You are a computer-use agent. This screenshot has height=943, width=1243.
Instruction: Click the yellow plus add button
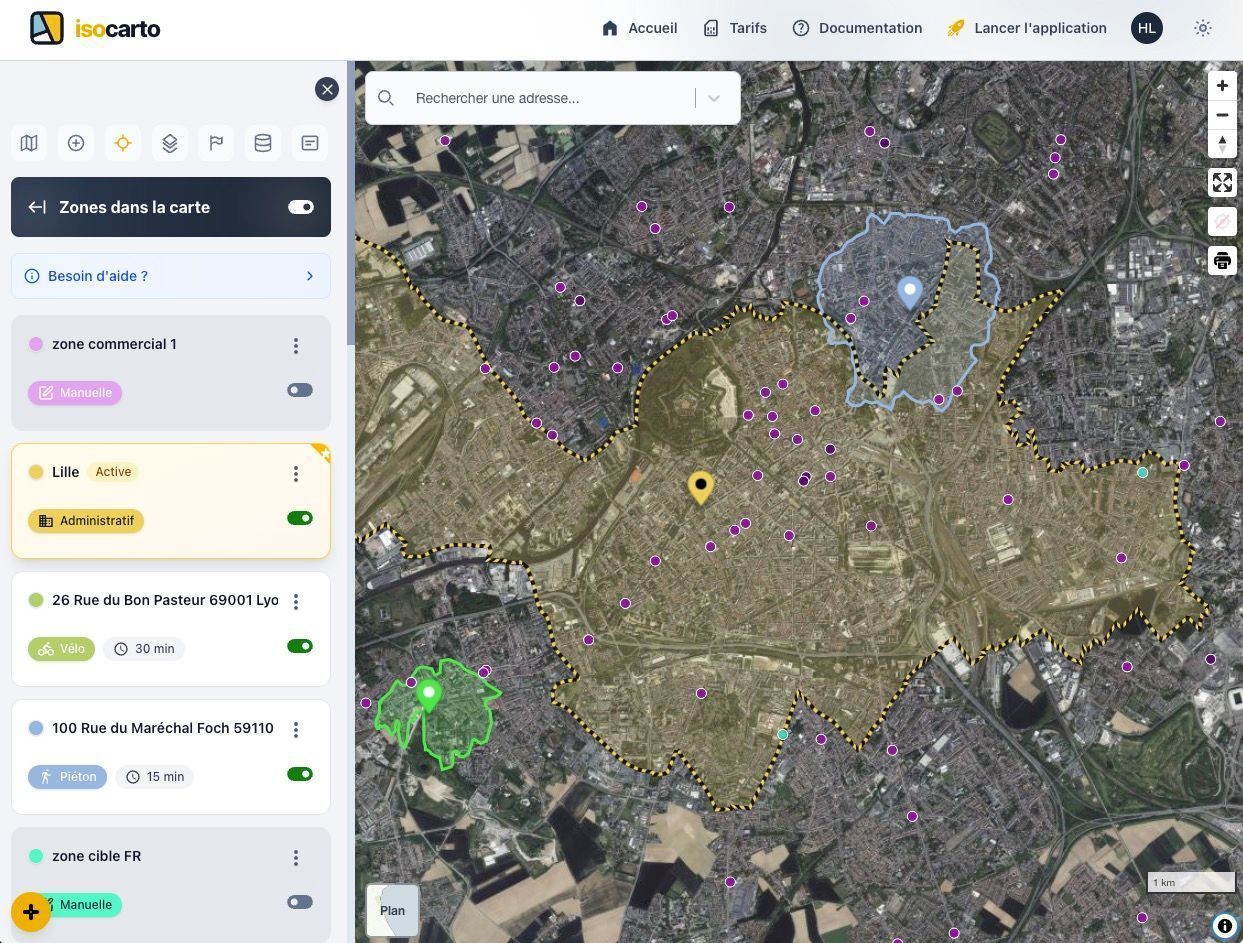pos(31,912)
